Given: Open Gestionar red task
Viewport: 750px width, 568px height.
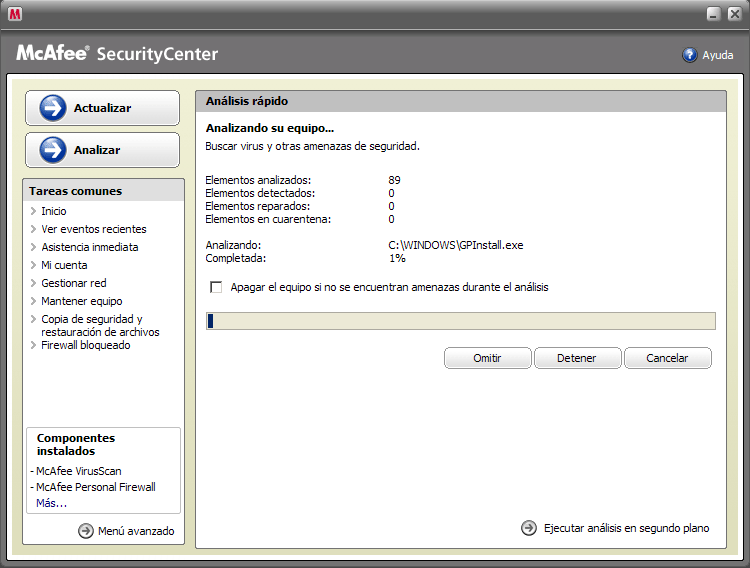Looking at the screenshot, I should [x=73, y=283].
